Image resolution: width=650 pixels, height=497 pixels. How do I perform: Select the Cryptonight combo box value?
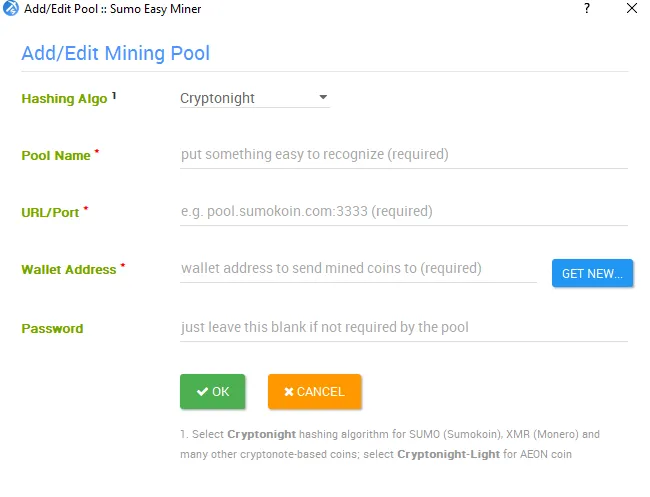(255, 98)
